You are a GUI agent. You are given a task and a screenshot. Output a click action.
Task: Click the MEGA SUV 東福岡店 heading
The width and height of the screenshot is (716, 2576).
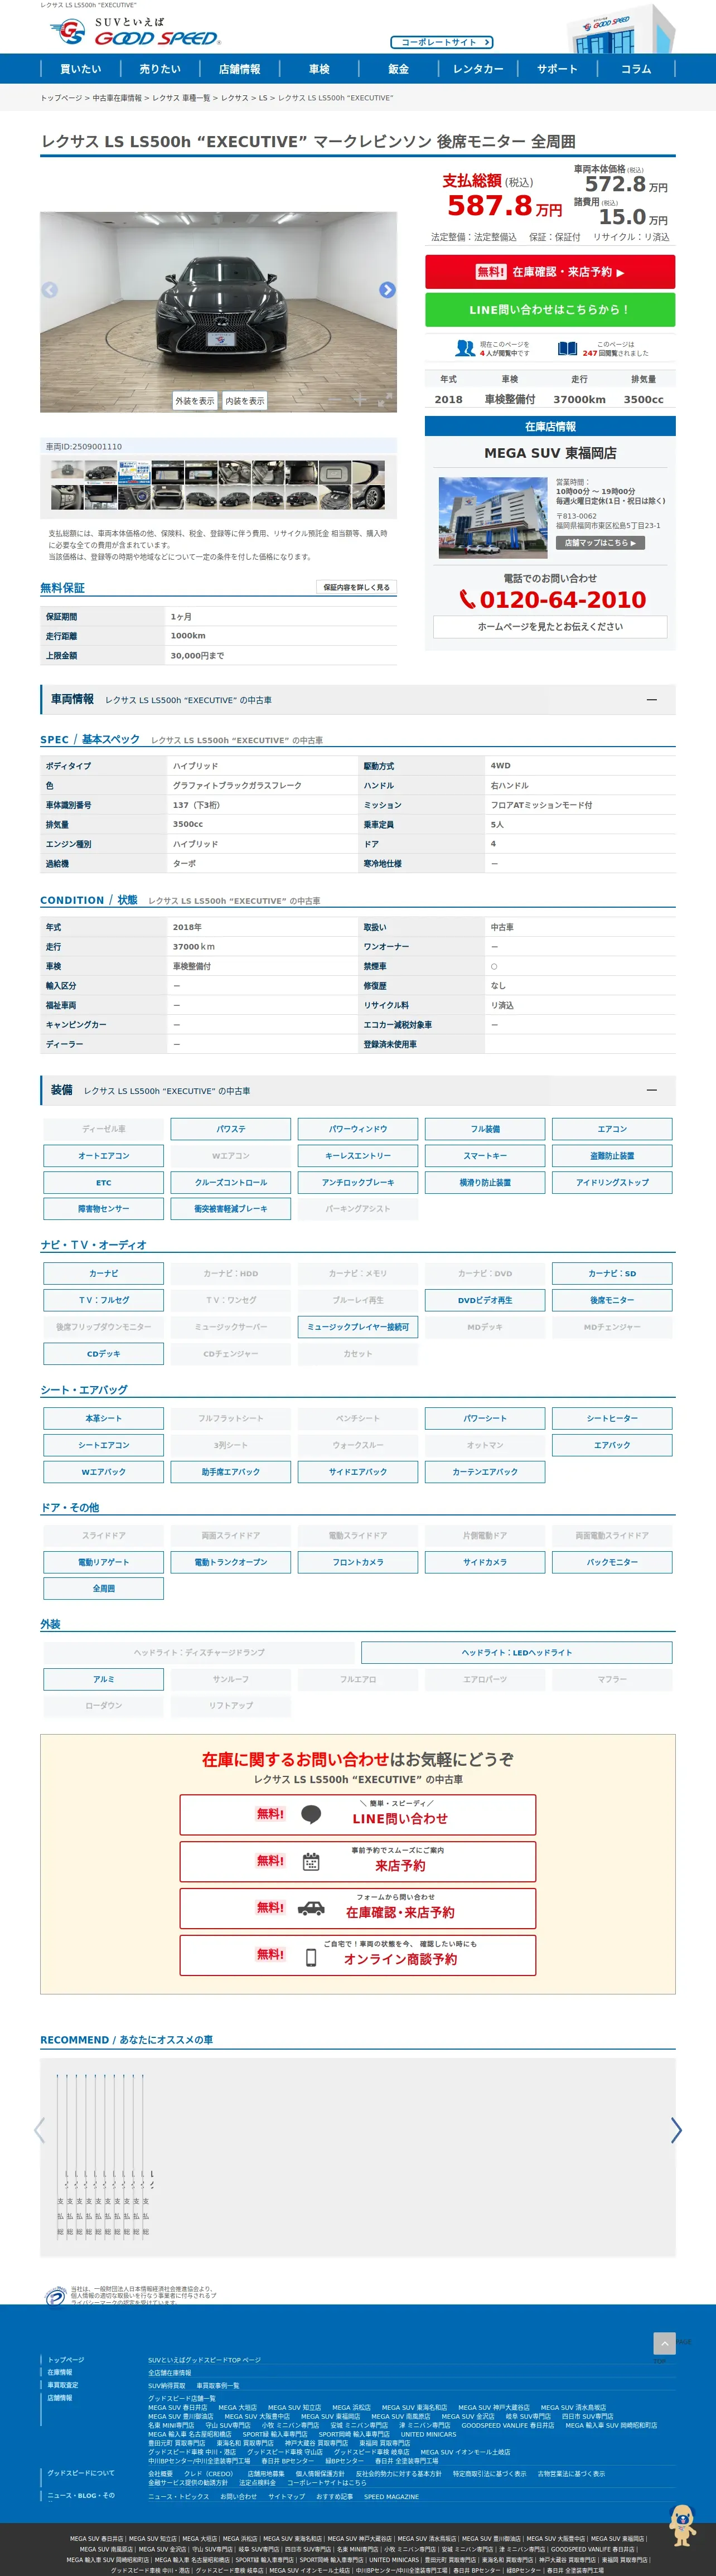click(x=550, y=453)
